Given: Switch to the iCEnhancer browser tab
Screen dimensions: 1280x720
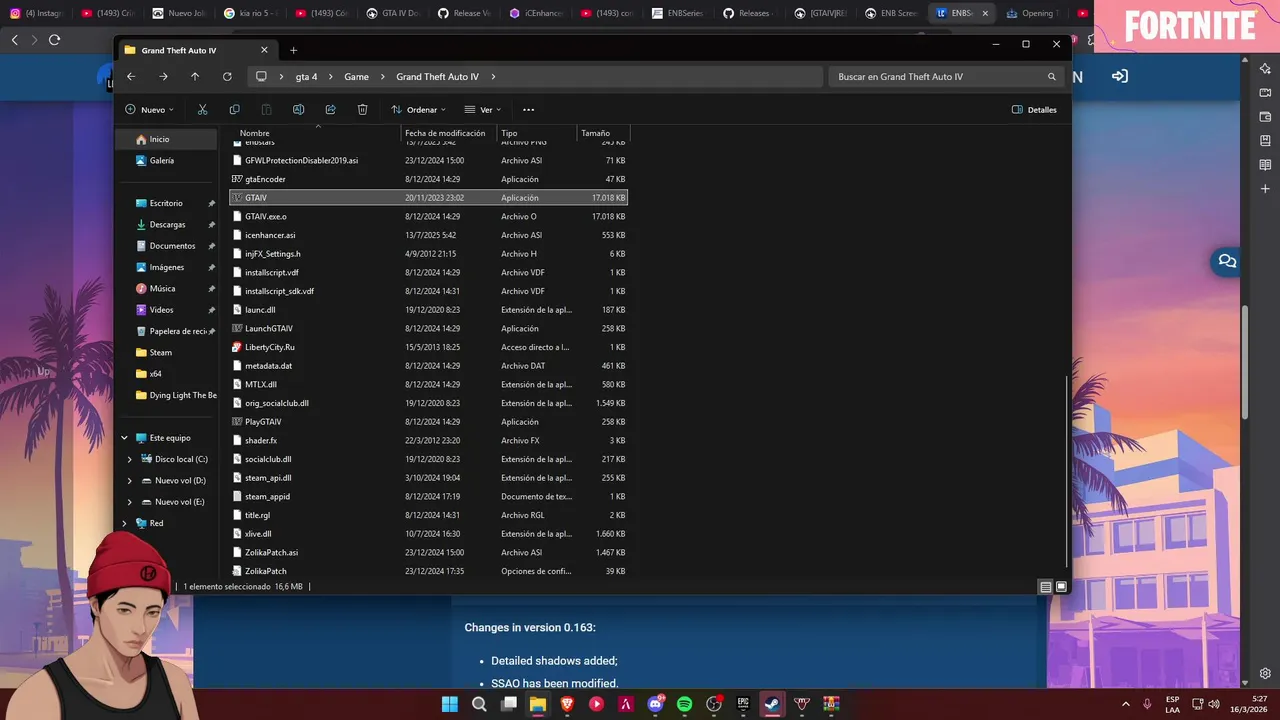Looking at the screenshot, I should [x=536, y=13].
